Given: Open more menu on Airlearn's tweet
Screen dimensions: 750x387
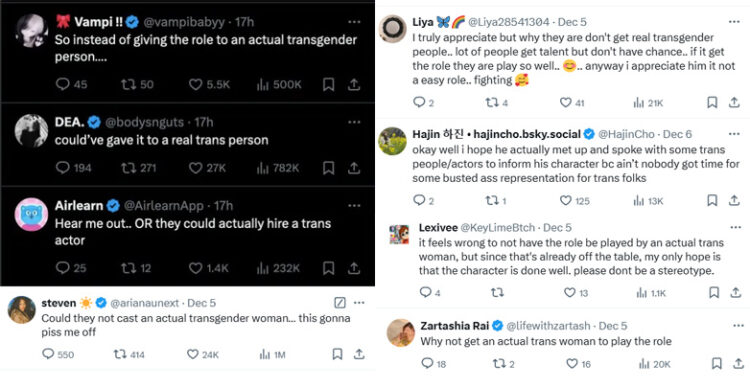Looking at the screenshot, I should (354, 206).
